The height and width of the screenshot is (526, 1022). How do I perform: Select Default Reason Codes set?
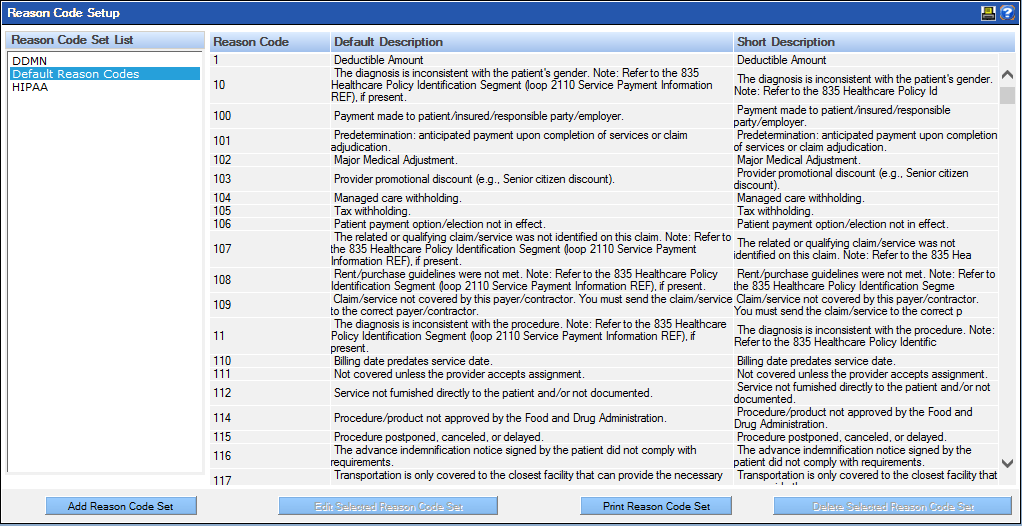105,74
